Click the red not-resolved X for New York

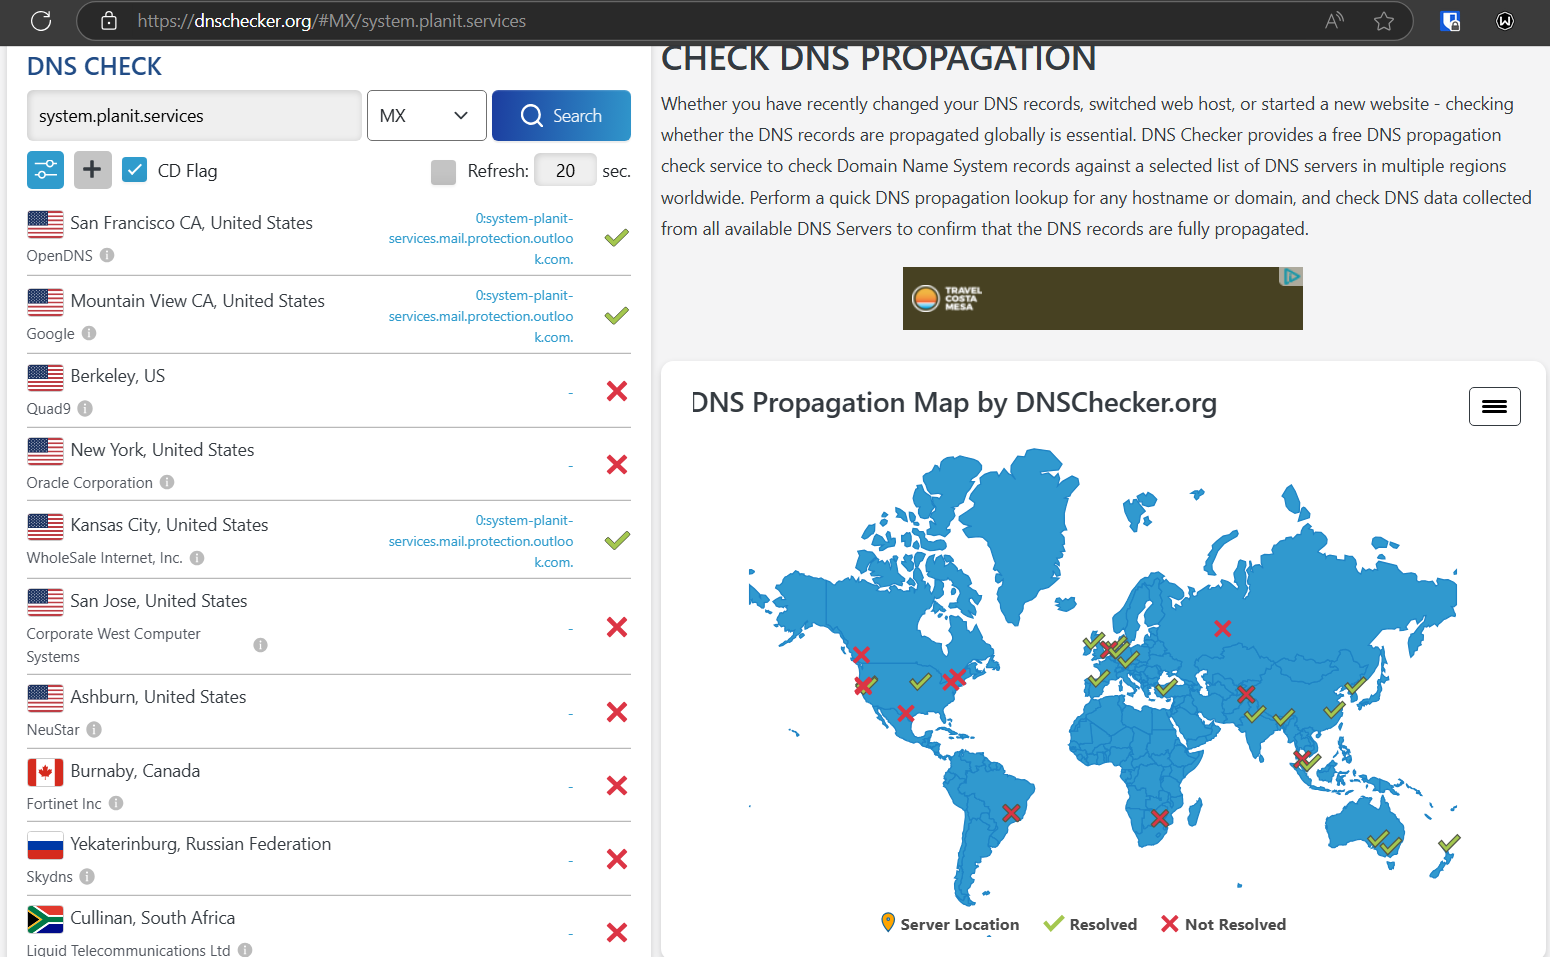coord(617,464)
